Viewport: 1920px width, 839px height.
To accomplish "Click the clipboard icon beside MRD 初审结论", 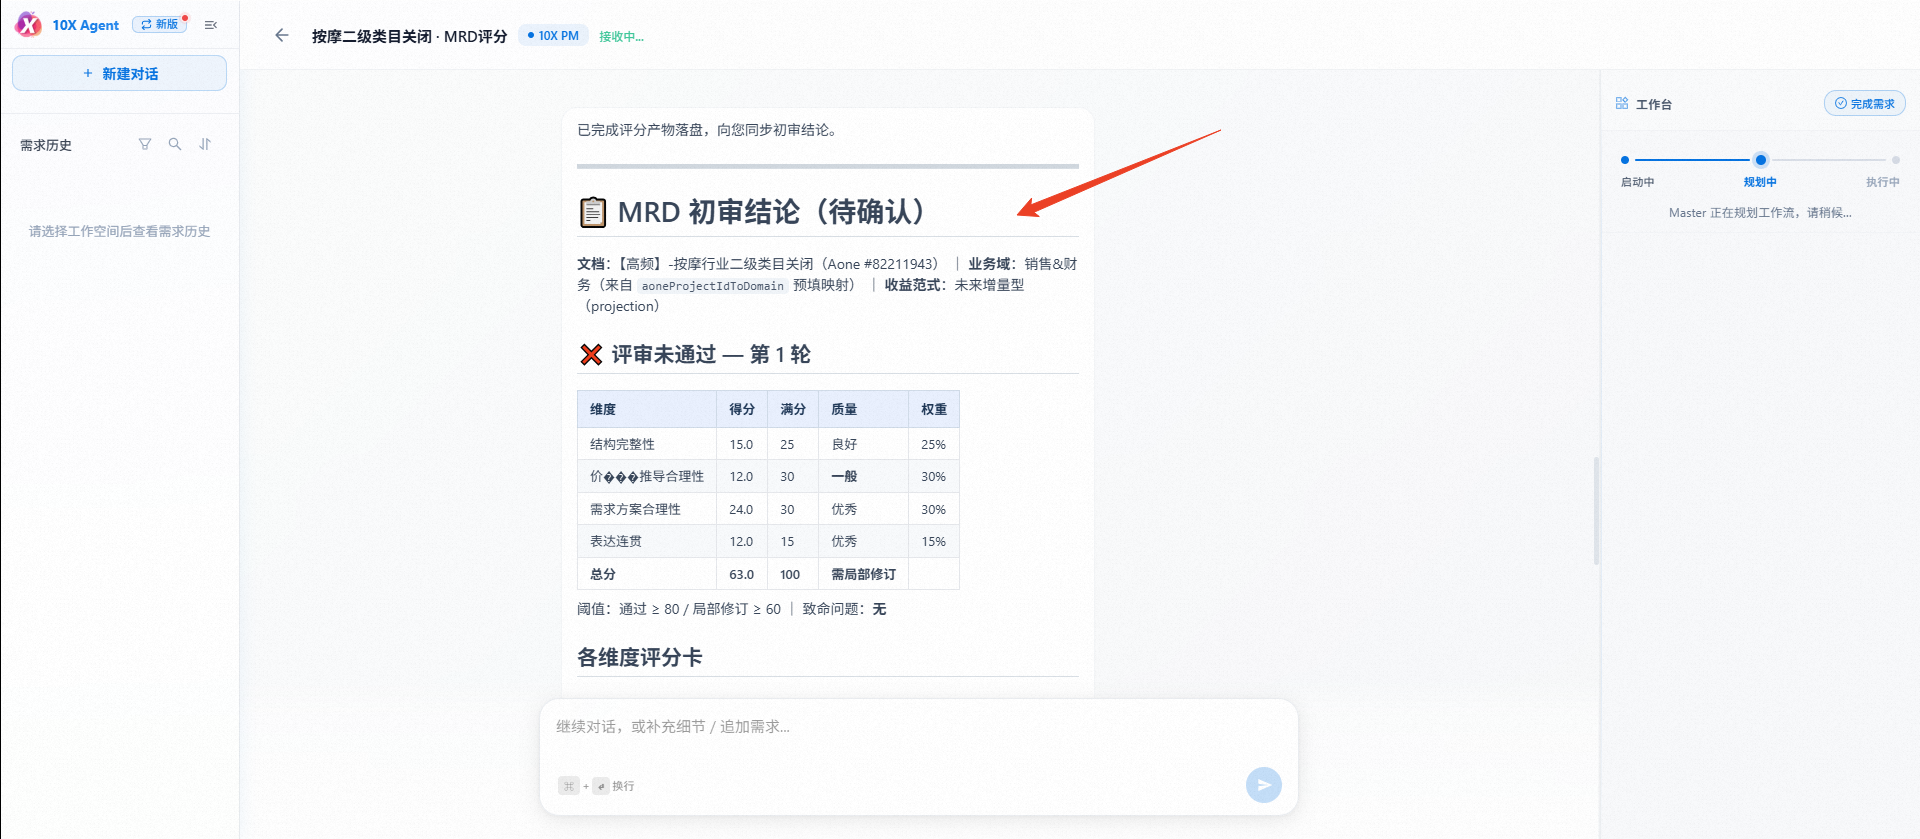I will click(593, 212).
